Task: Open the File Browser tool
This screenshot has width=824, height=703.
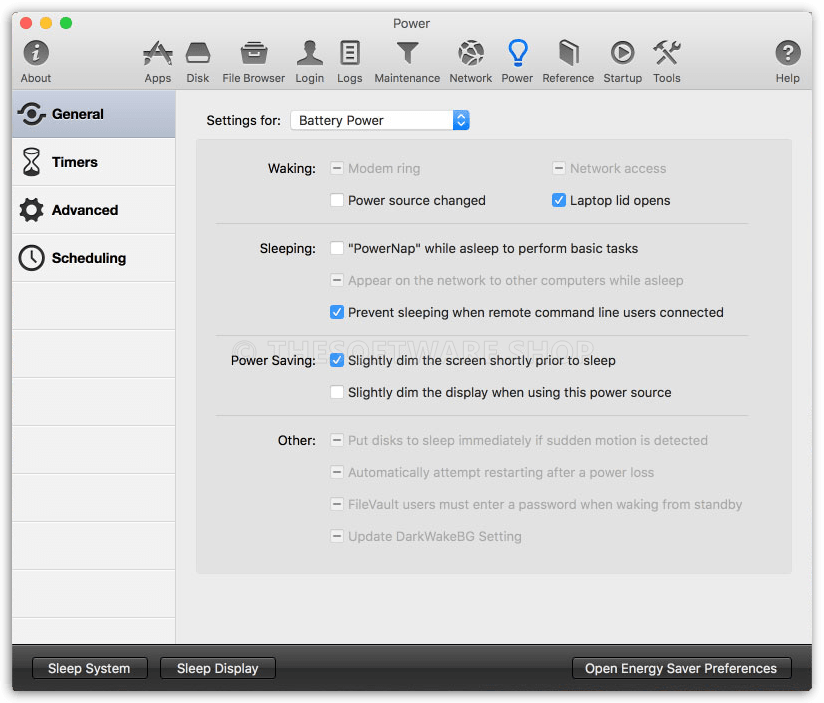Action: point(253,60)
